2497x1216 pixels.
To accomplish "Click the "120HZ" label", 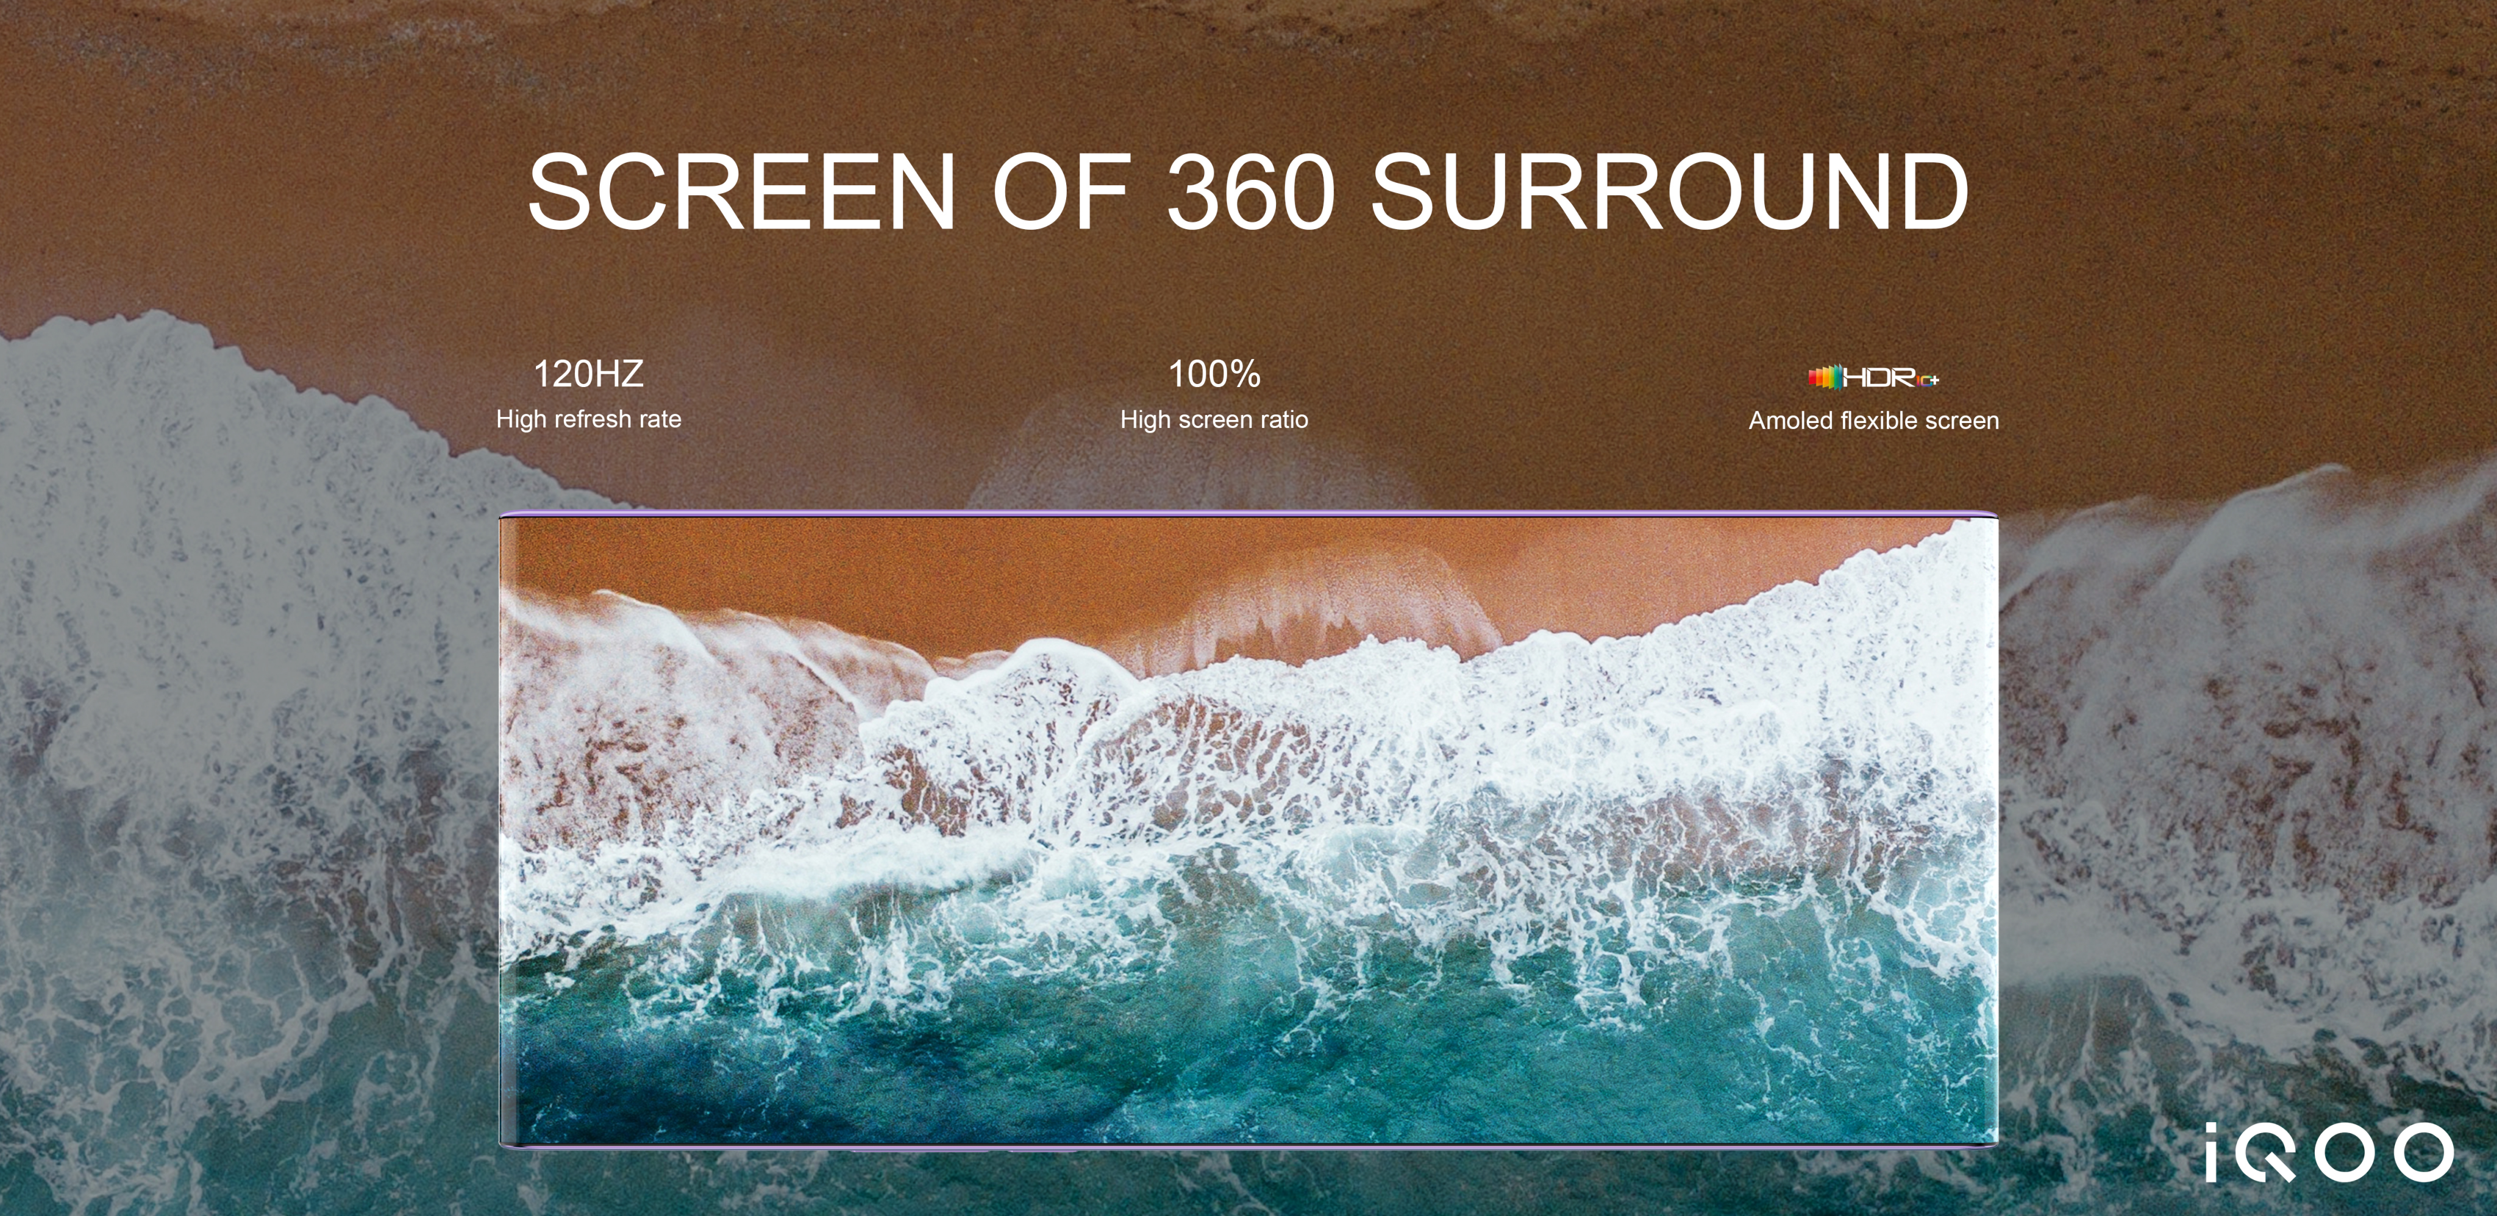I will coord(588,374).
